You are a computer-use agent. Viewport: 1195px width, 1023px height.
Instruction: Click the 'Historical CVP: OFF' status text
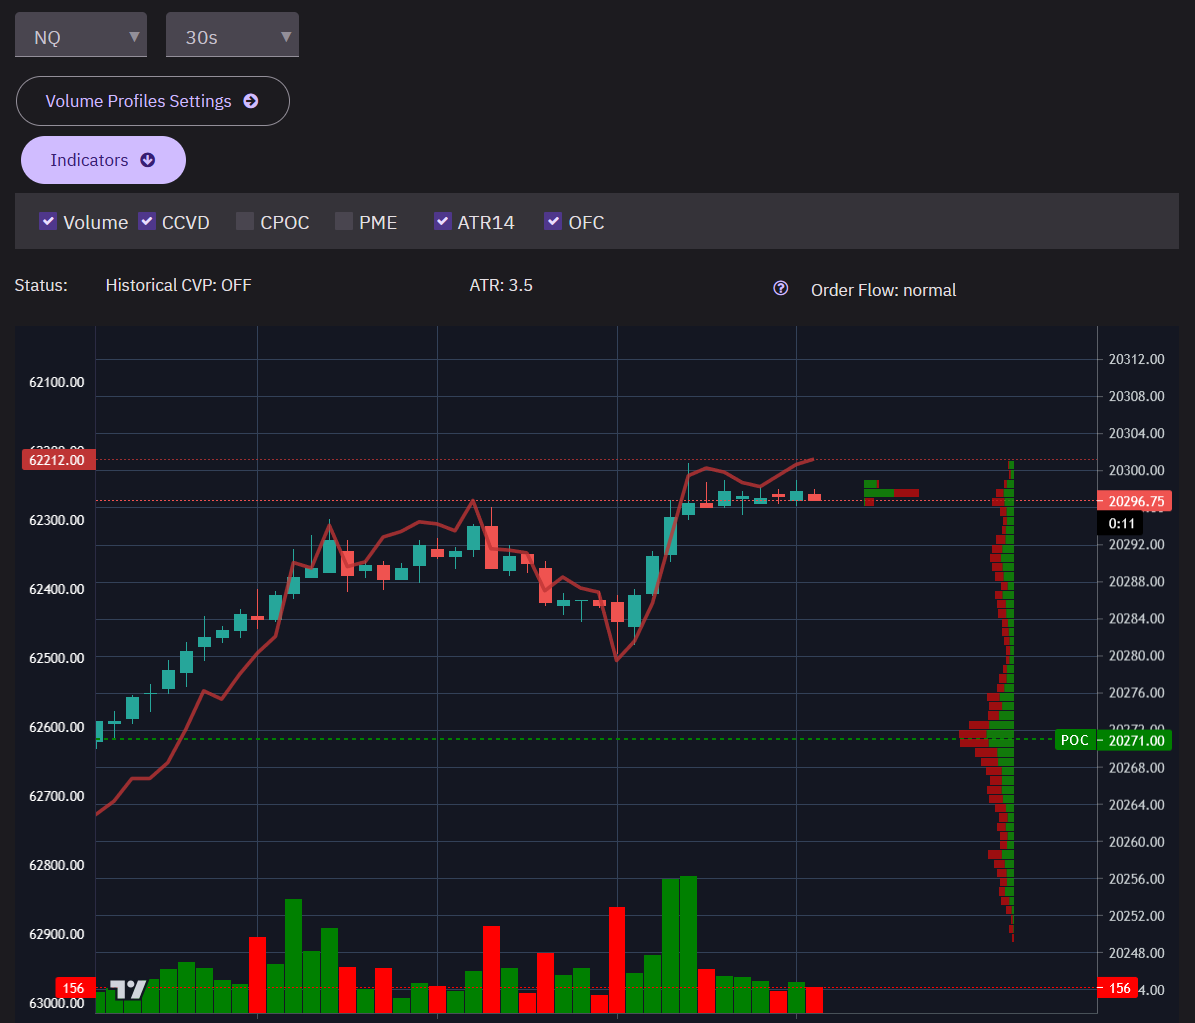tap(178, 285)
